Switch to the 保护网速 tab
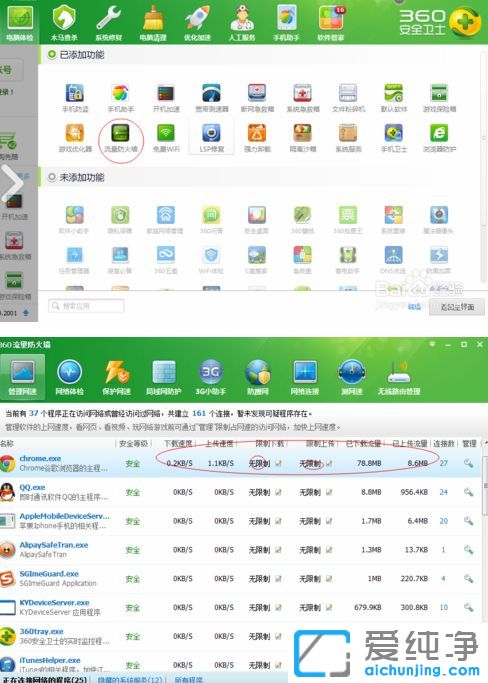 point(116,377)
